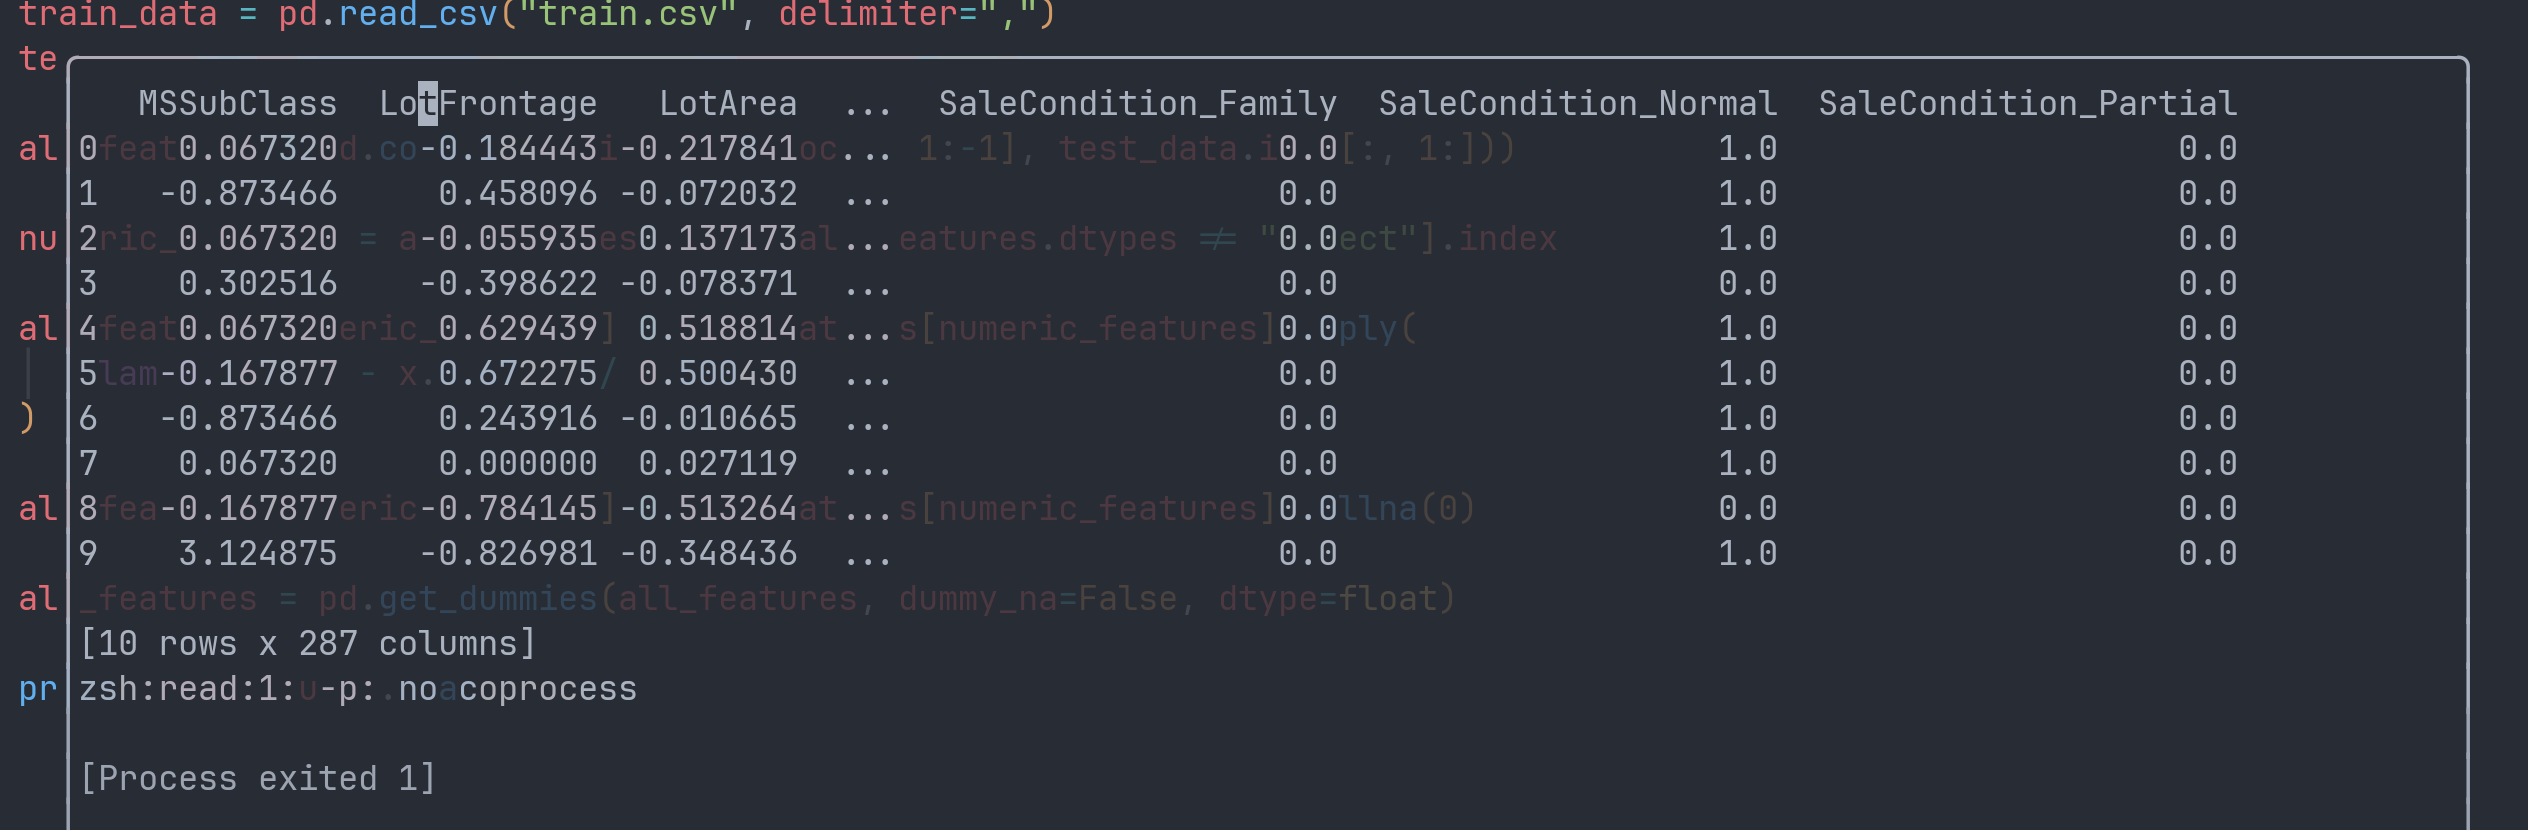Click the MSSubClass column header
This screenshot has height=830, width=2528.
(x=238, y=104)
